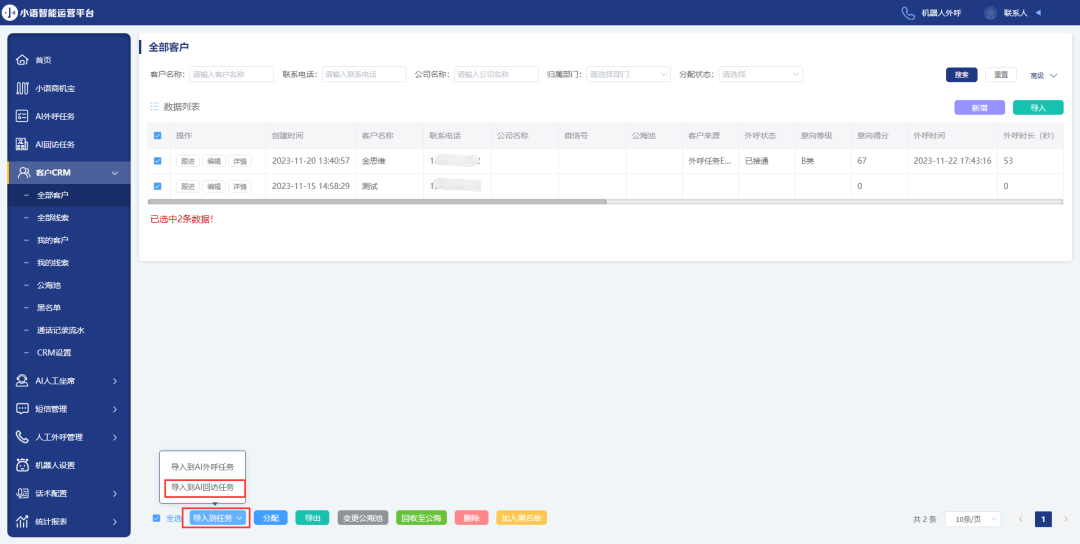The image size is (1080, 544).
Task: Click the 分配 button in bottom bar
Action: pyautogui.click(x=271, y=518)
